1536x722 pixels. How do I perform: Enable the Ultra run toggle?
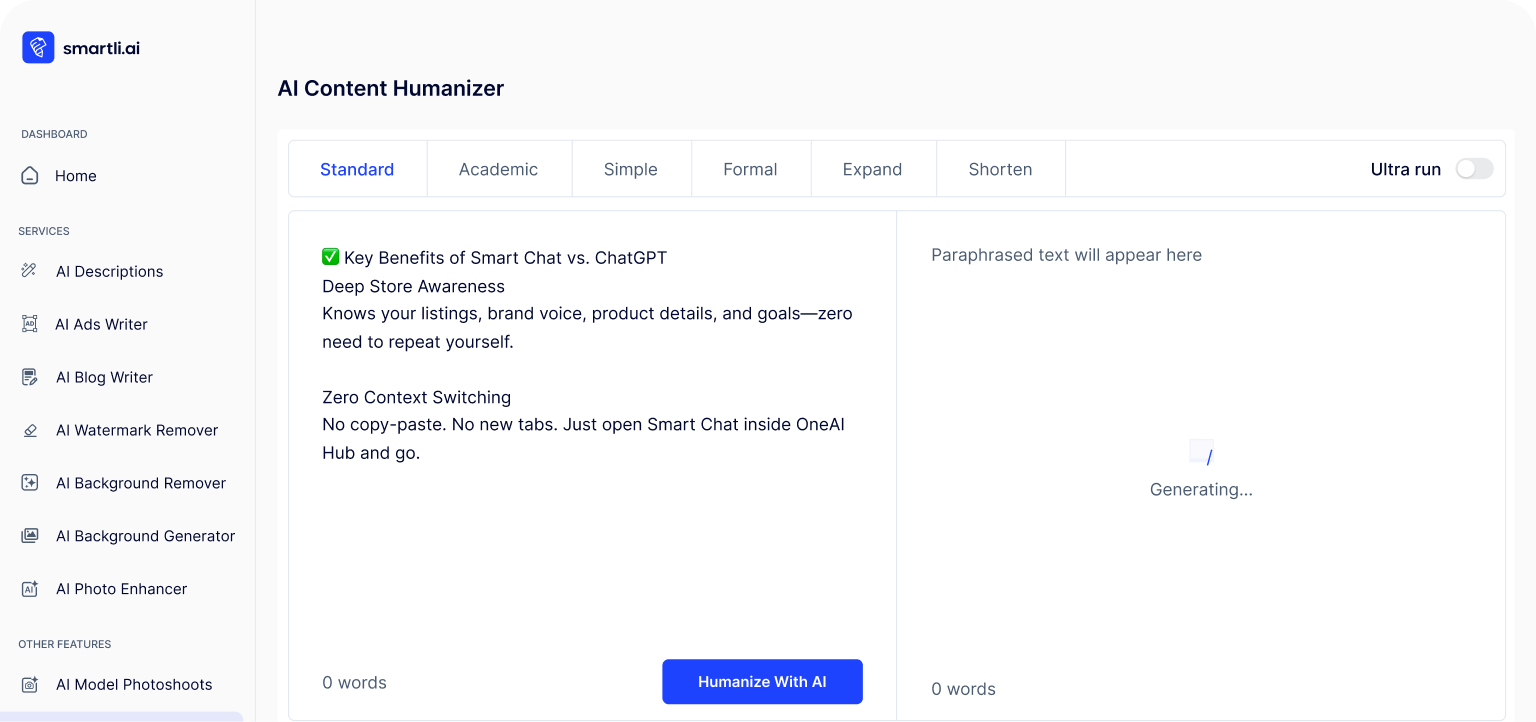coord(1473,169)
